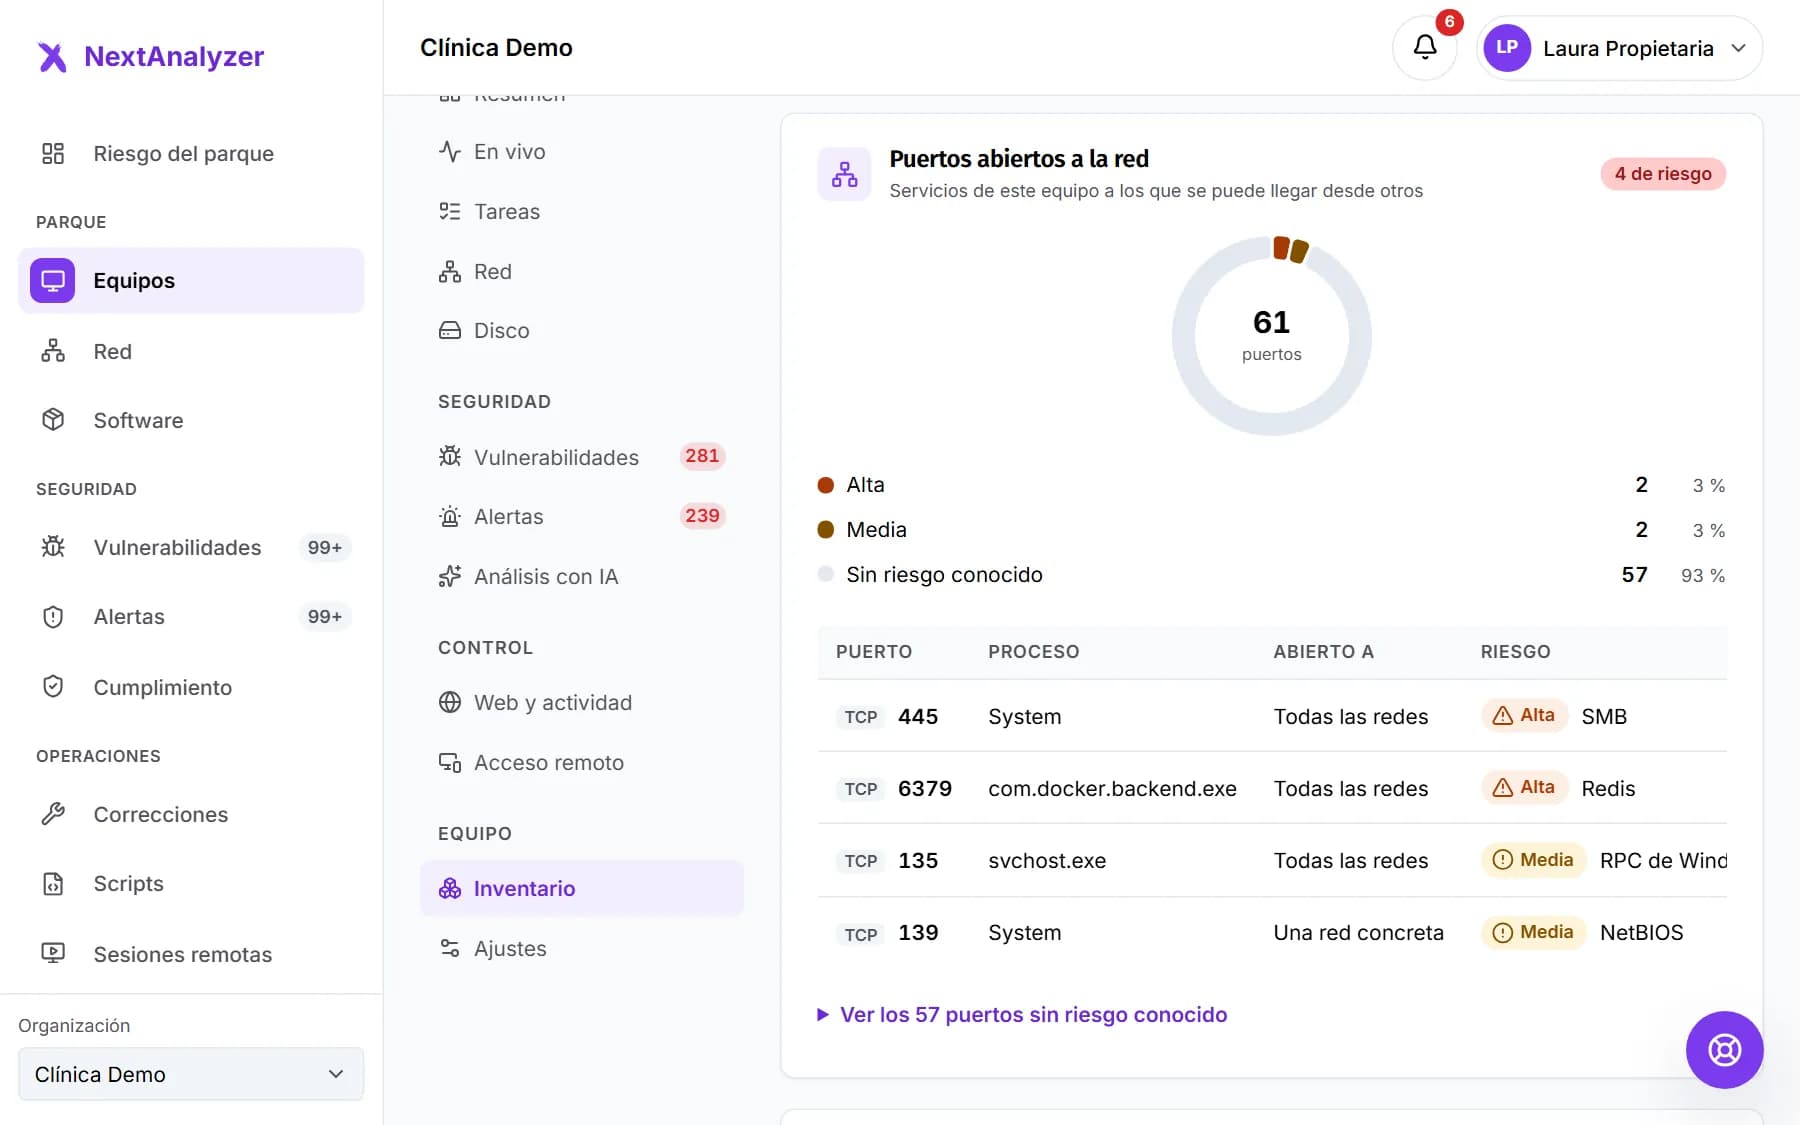The image size is (1800, 1125).
Task: Click the En vivo activity pulse icon
Action: pyautogui.click(x=450, y=151)
